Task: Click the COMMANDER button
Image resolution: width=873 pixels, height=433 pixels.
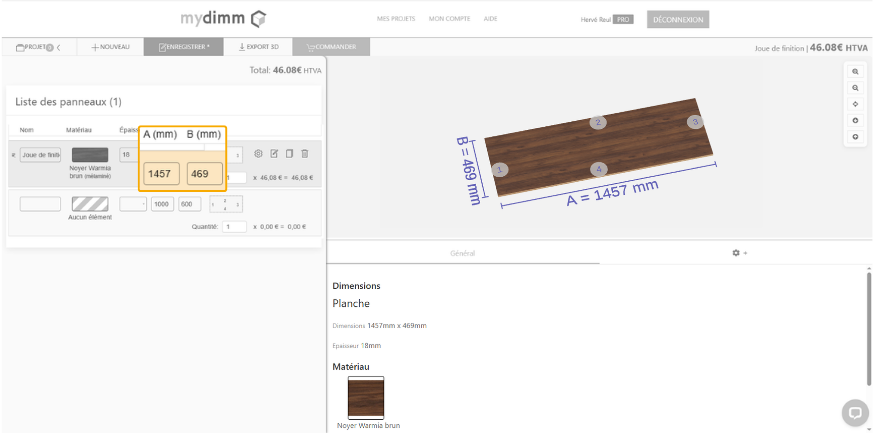Action: click(331, 47)
